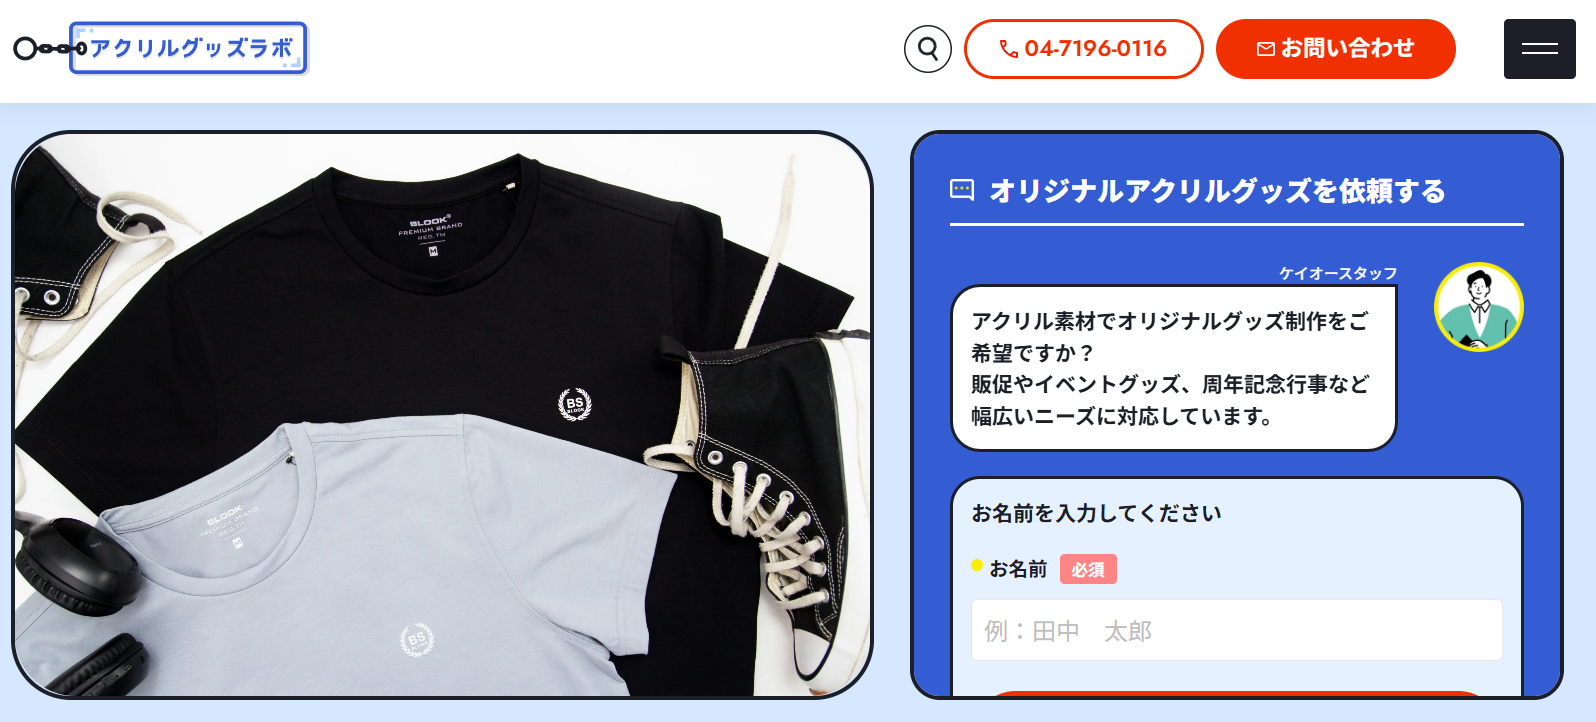The image size is (1596, 722).
Task: Click the chat bubble icon in form header
Action: [x=961, y=190]
